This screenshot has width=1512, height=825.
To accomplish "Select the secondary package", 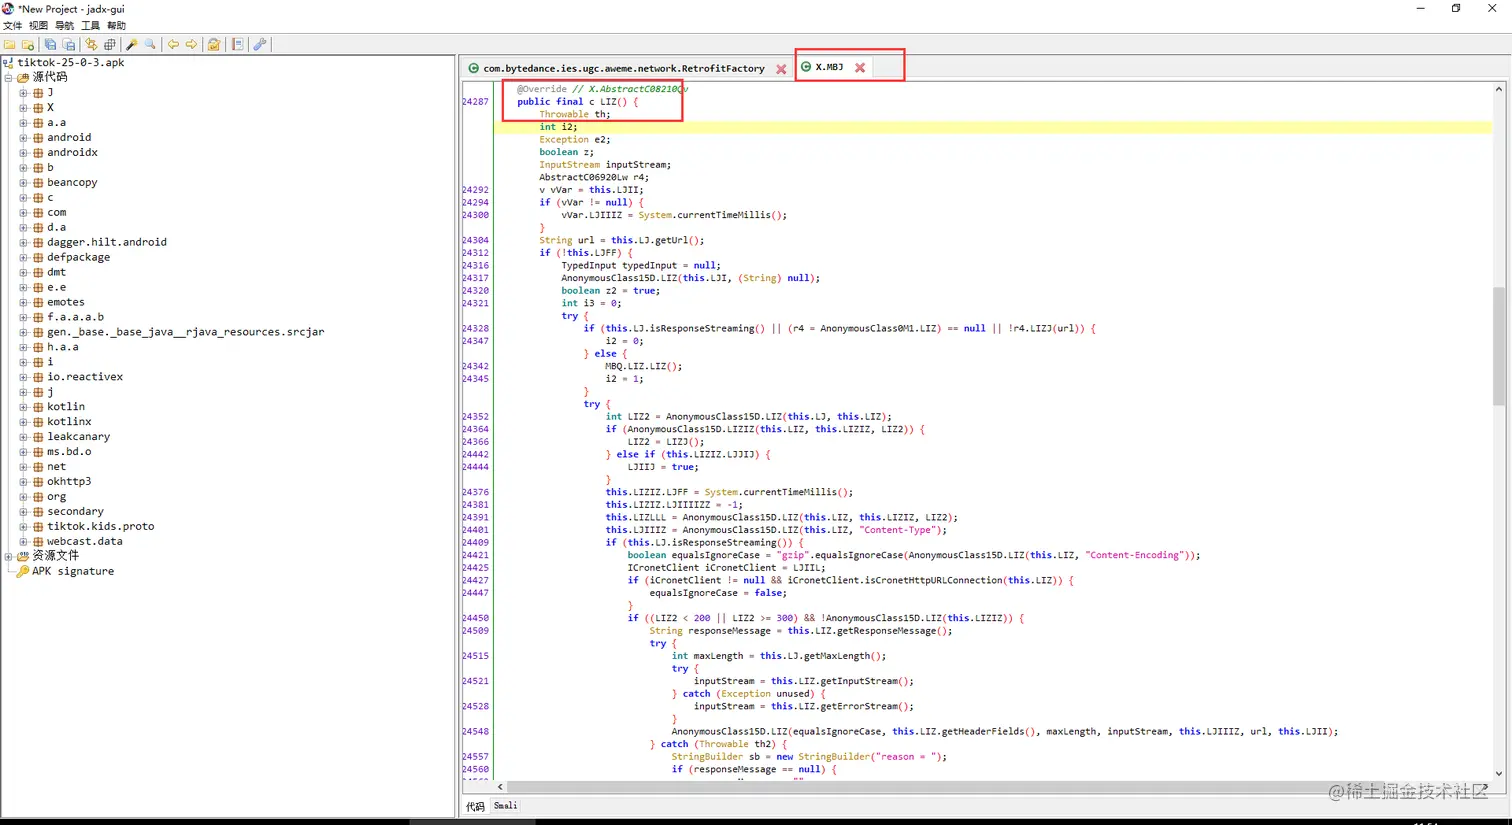I will click(75, 511).
